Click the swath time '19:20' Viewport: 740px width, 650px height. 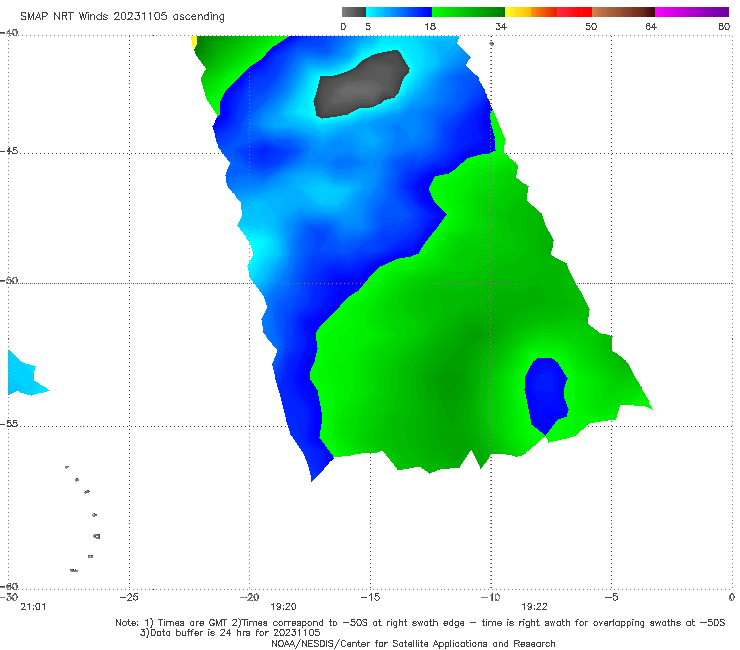(283, 607)
